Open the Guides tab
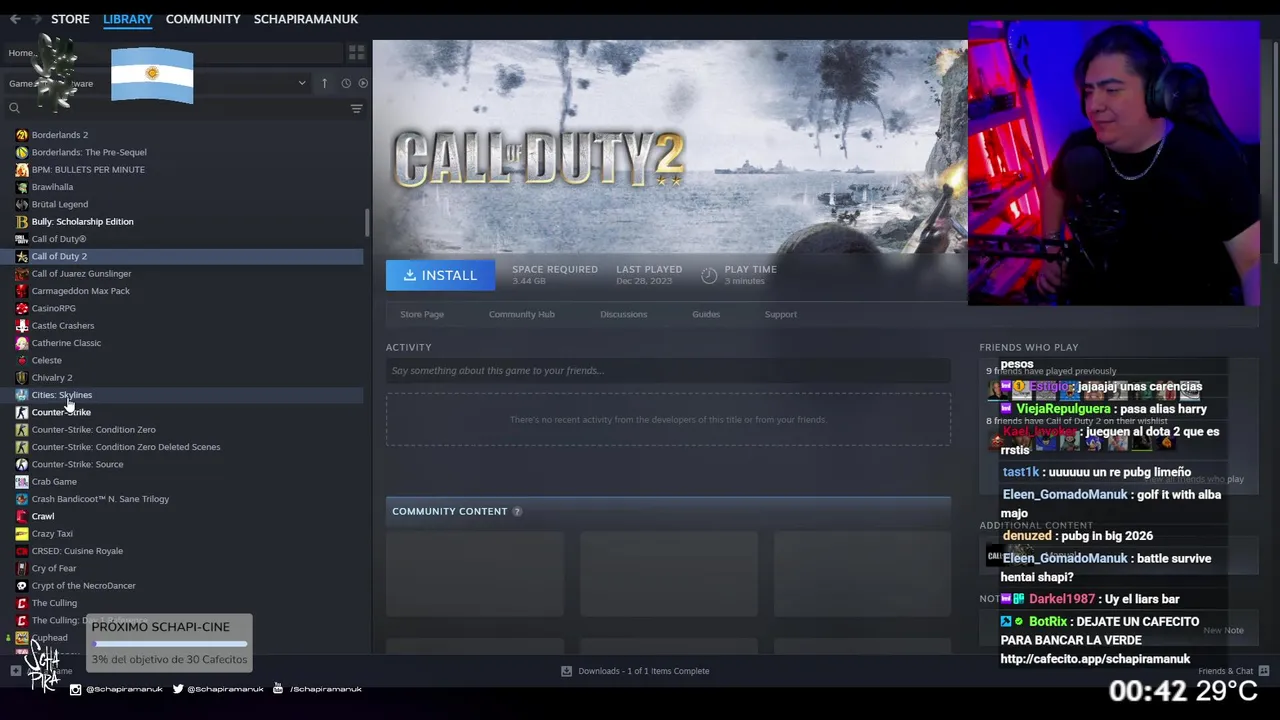Viewport: 1280px width, 720px height. click(x=706, y=314)
